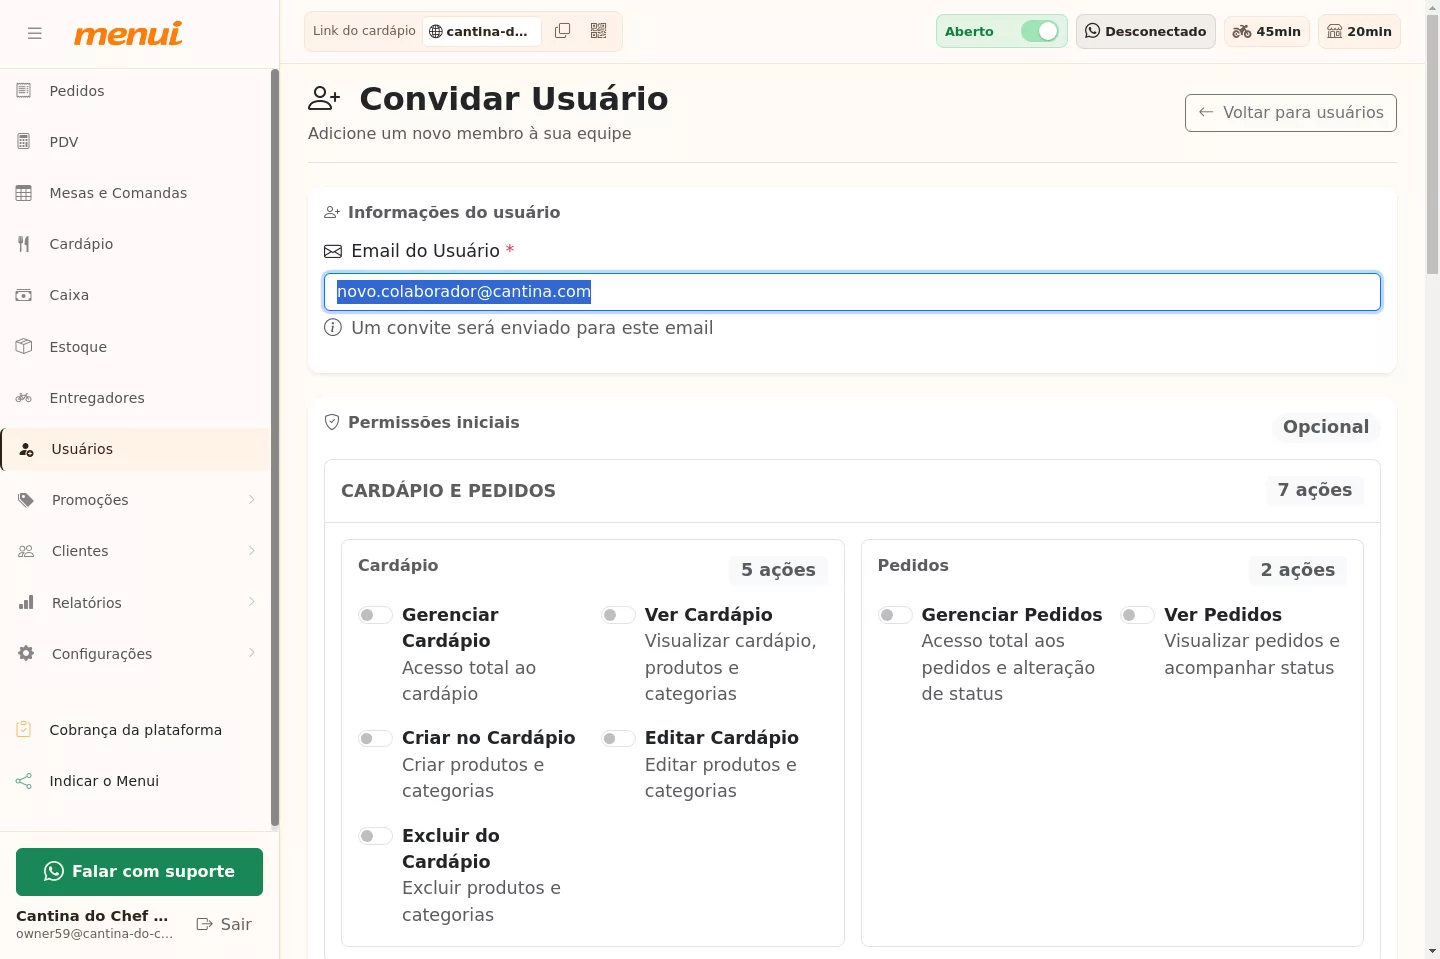Click the info icon below email field
The height and width of the screenshot is (959, 1440).
click(333, 328)
